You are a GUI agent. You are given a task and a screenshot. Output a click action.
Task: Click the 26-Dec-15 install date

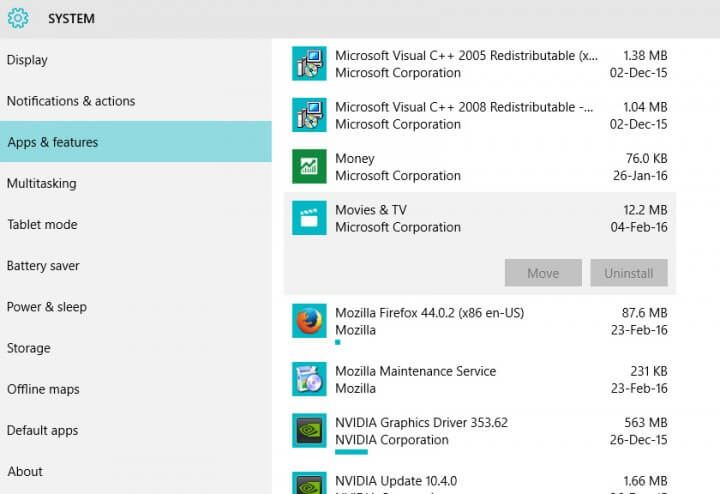639,439
